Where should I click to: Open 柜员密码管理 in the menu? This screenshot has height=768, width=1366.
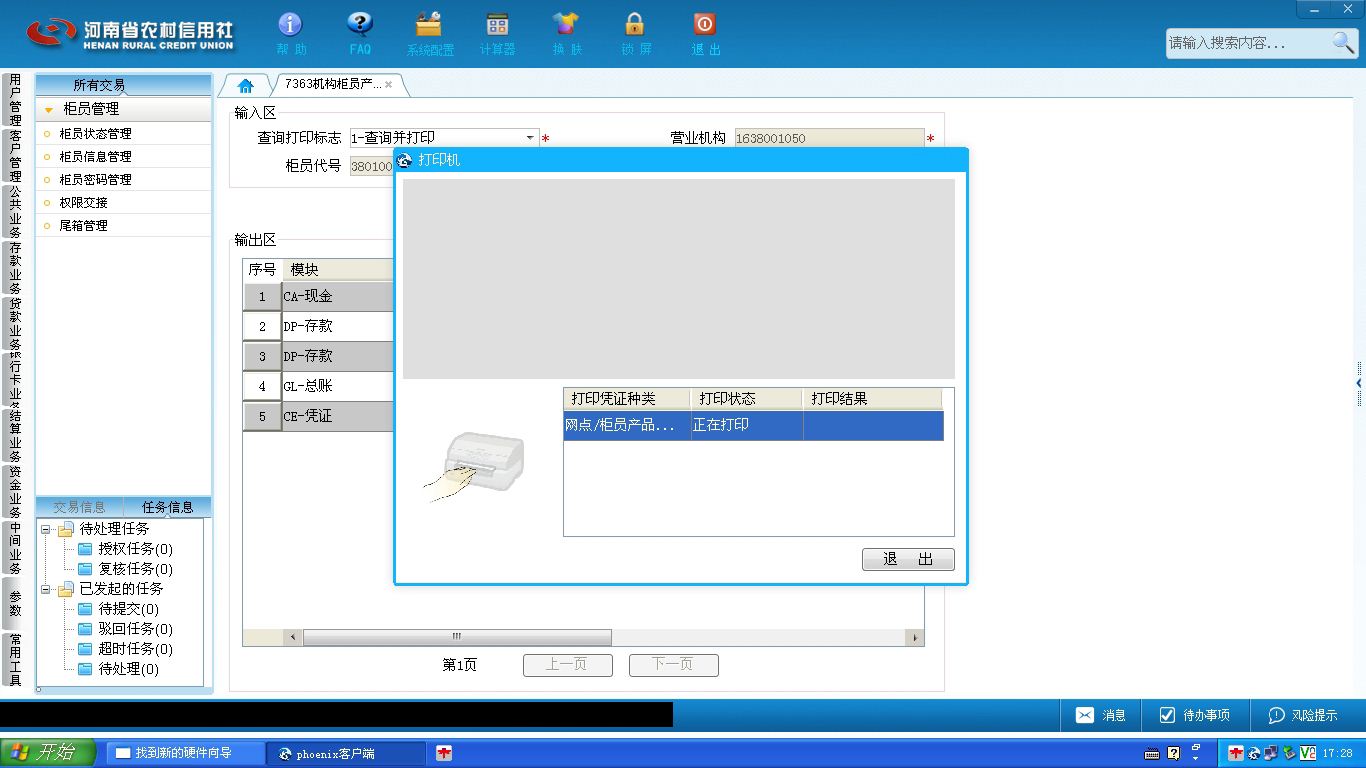95,179
